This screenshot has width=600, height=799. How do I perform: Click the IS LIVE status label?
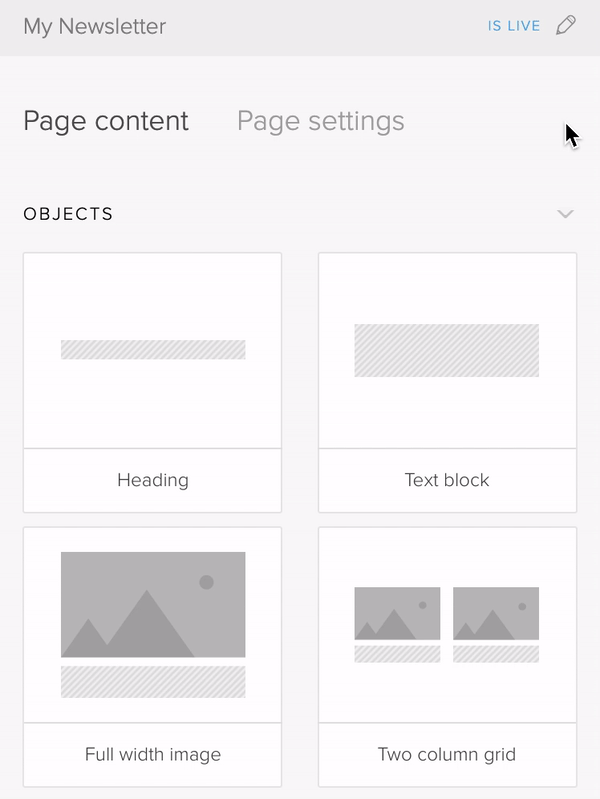(x=513, y=26)
